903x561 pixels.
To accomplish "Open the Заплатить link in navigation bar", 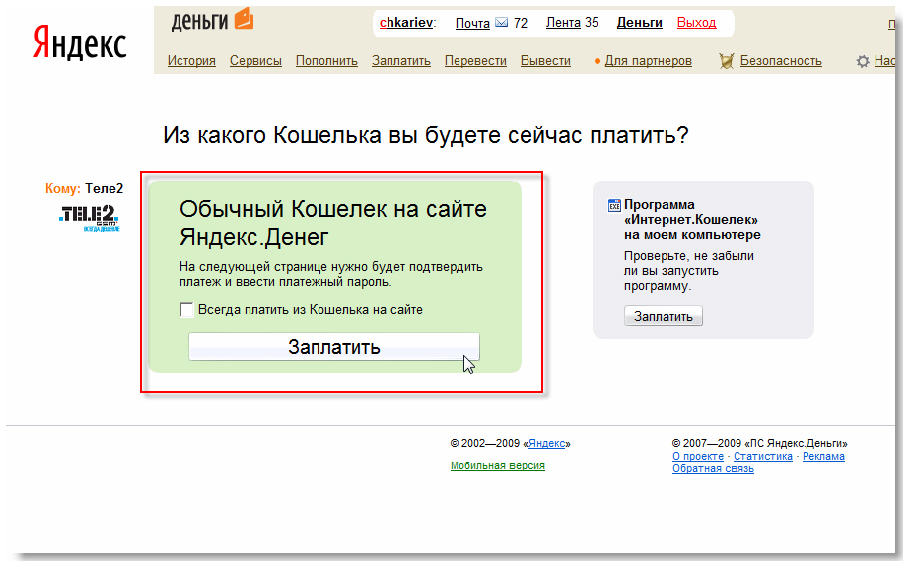I will [401, 60].
